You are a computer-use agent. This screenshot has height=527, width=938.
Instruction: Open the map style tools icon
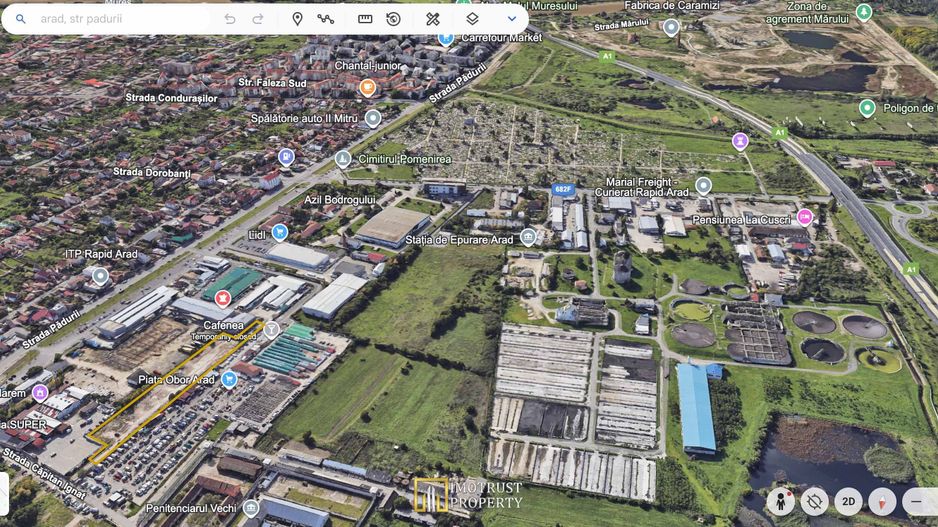(433, 19)
